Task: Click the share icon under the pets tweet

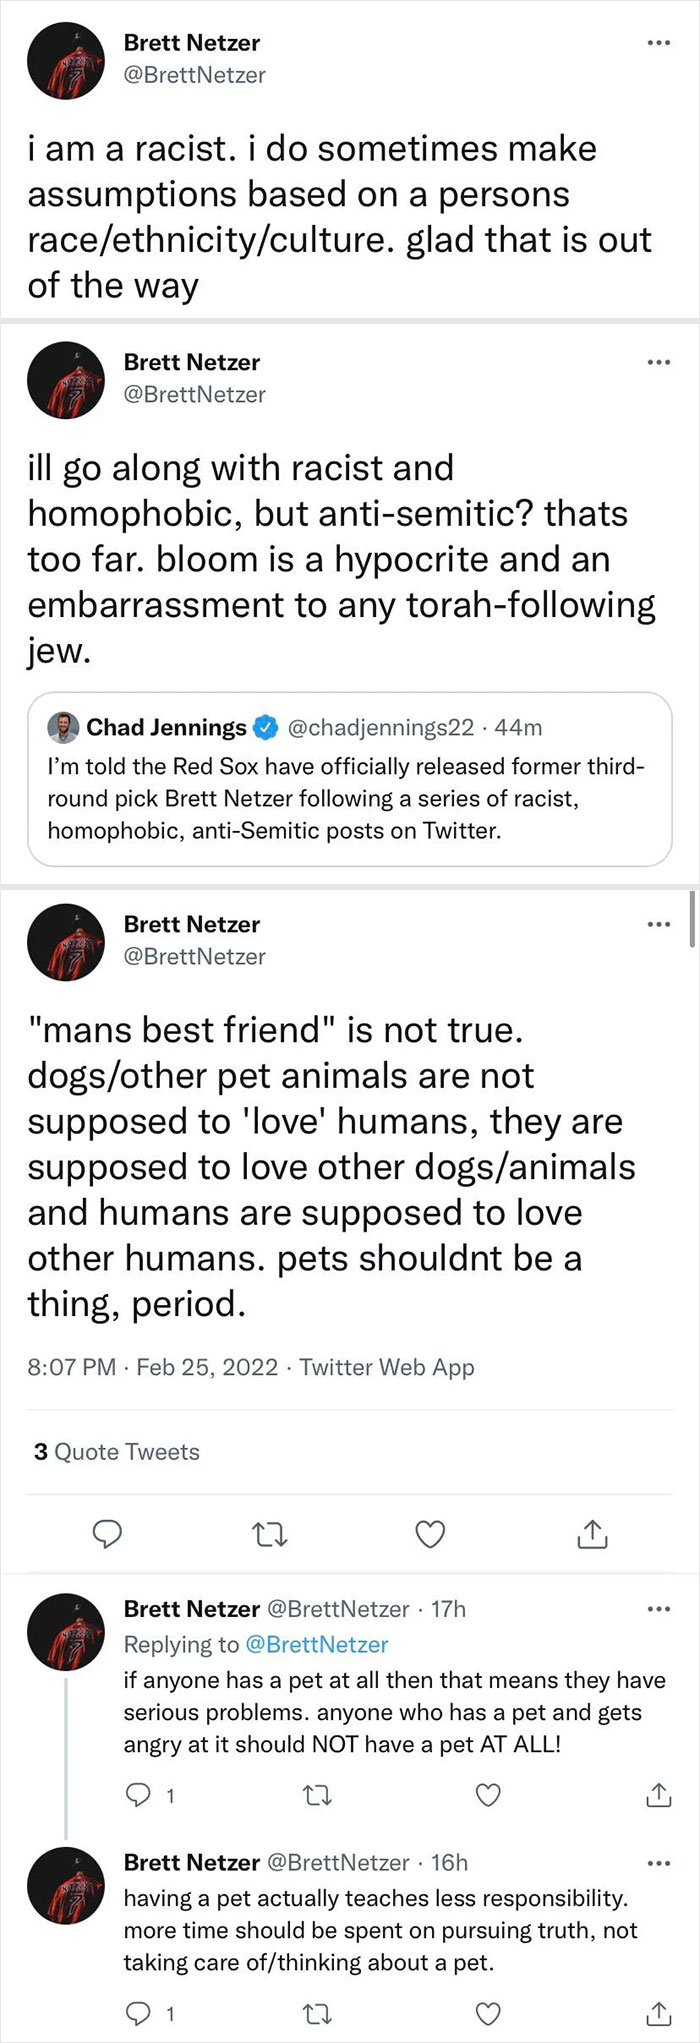Action: click(591, 1533)
